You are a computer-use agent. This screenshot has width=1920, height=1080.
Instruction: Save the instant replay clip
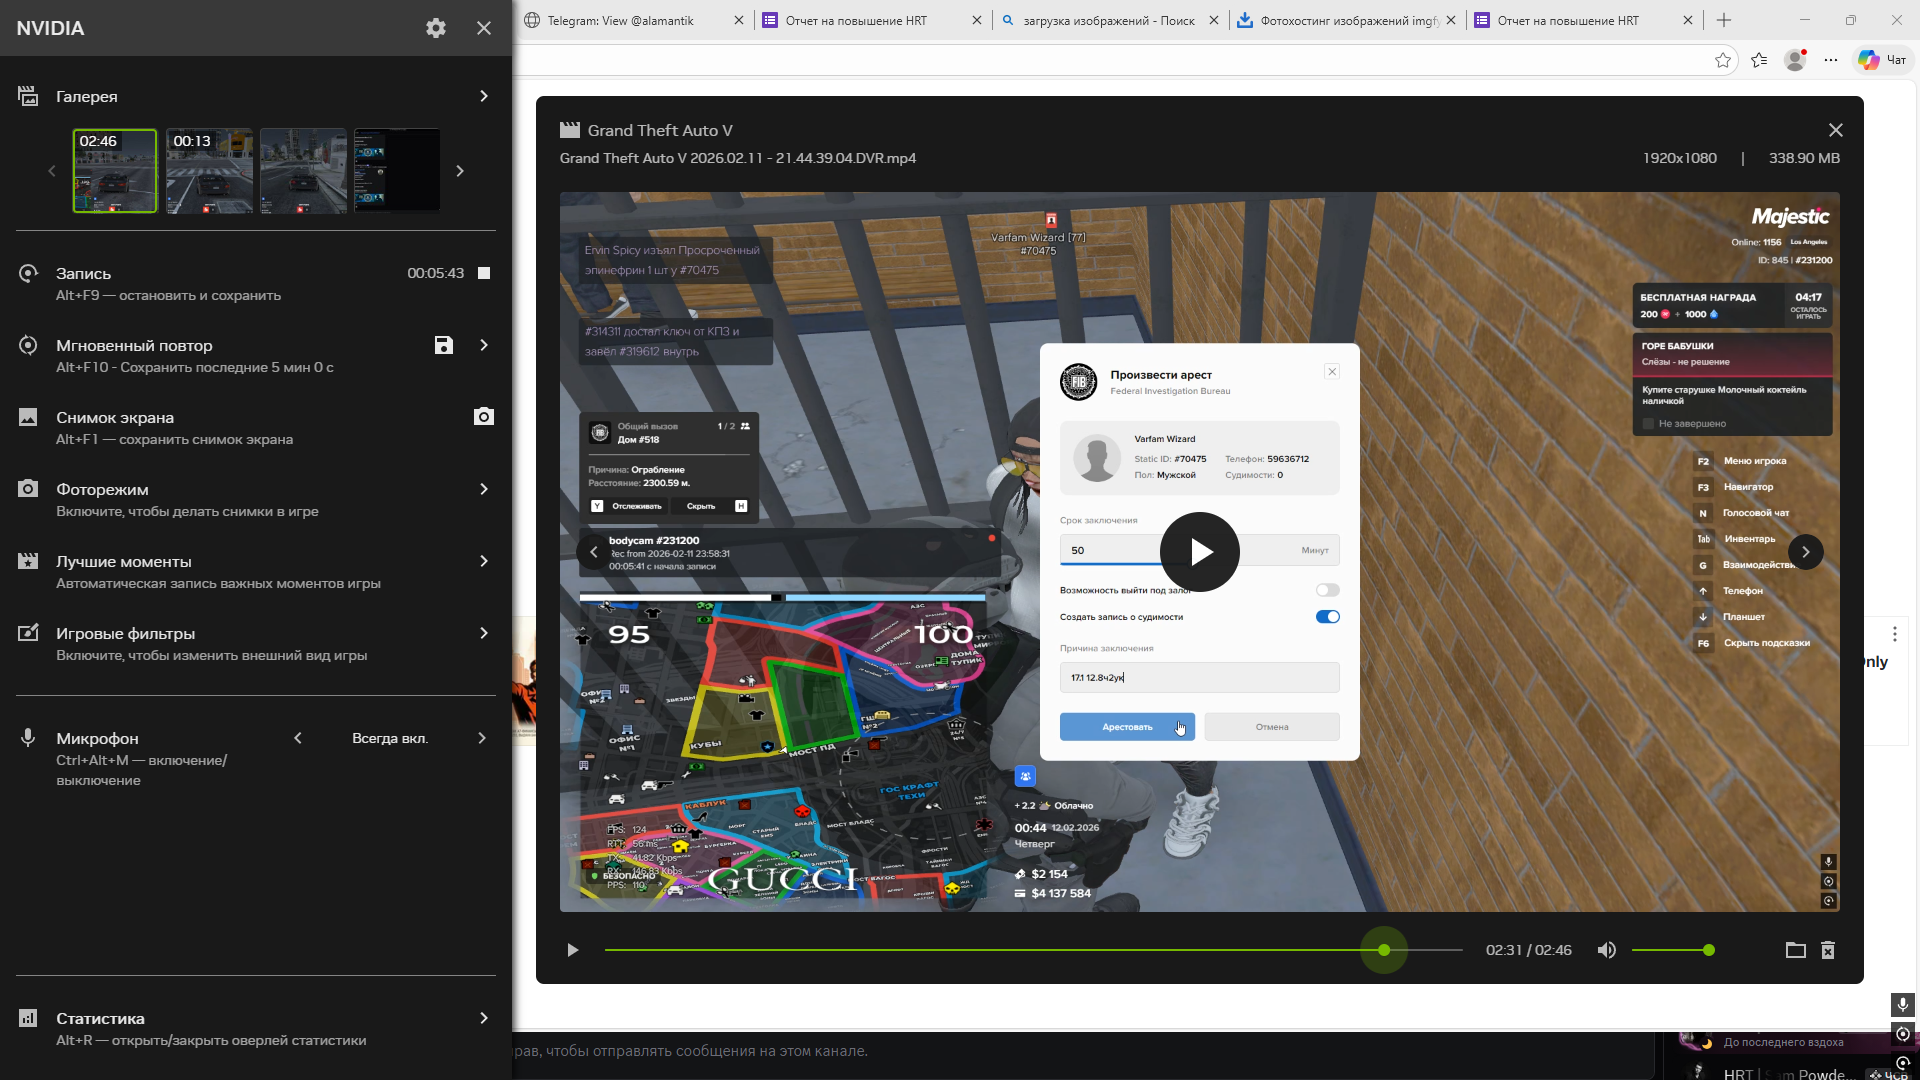click(444, 345)
